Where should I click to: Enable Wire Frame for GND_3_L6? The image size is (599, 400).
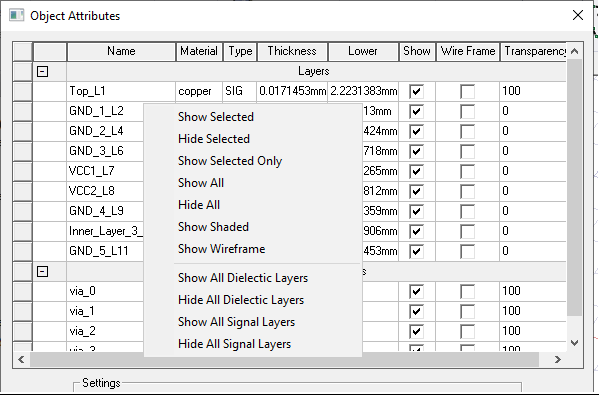468,151
